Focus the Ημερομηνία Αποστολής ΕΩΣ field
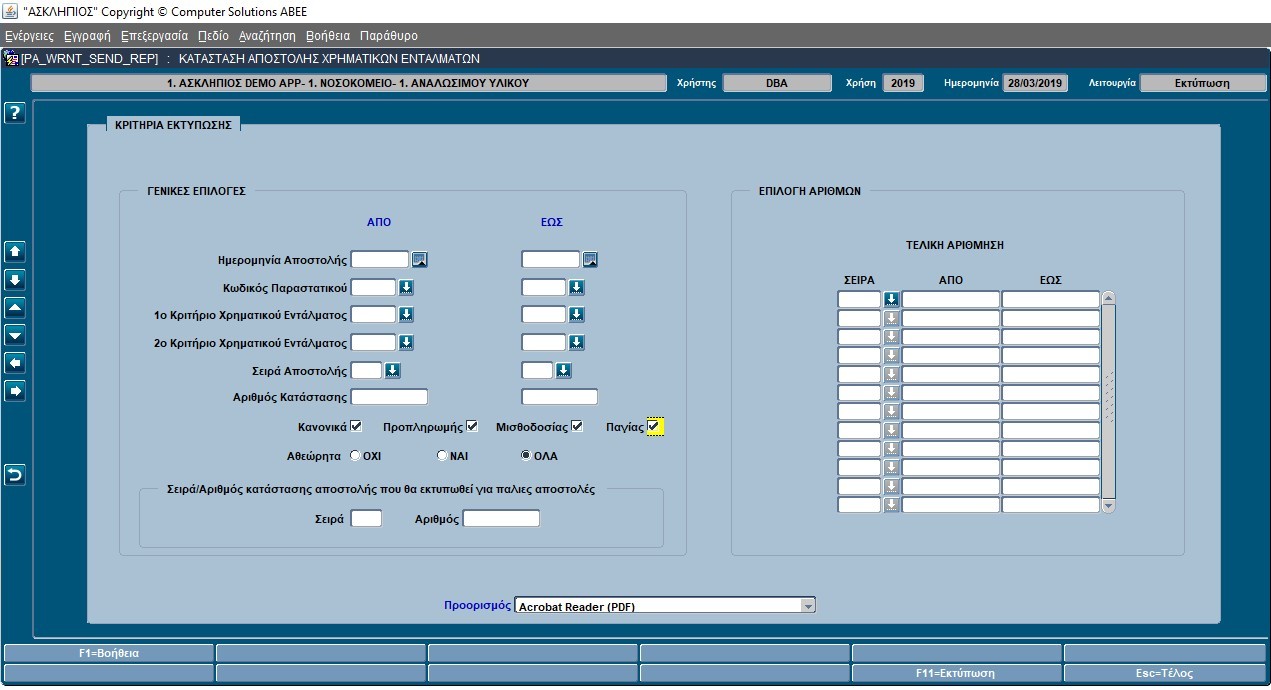 click(551, 260)
